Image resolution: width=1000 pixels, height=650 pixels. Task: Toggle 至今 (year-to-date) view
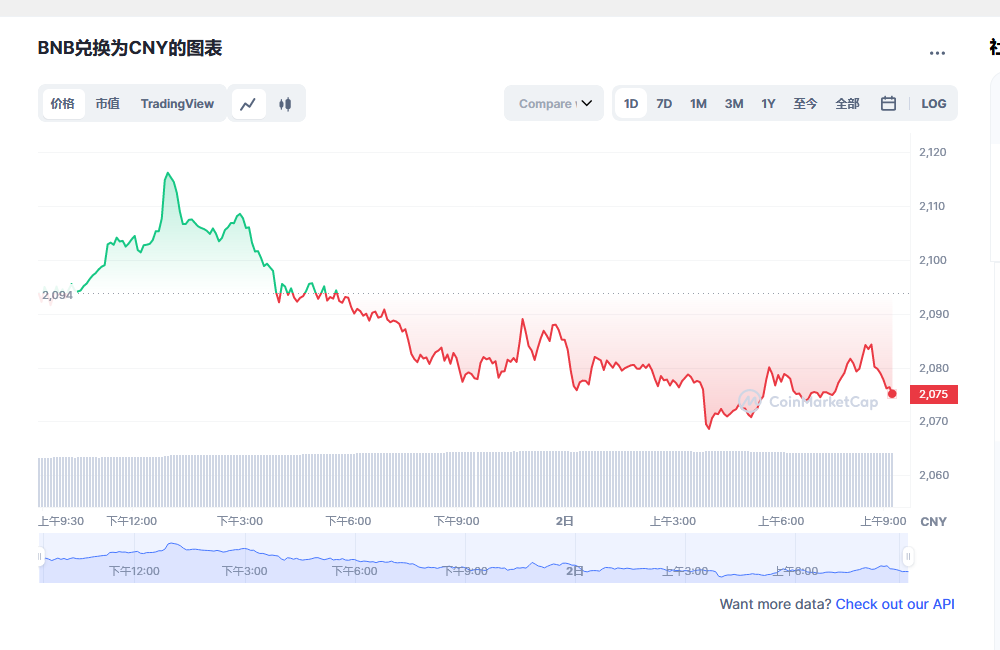pos(805,103)
